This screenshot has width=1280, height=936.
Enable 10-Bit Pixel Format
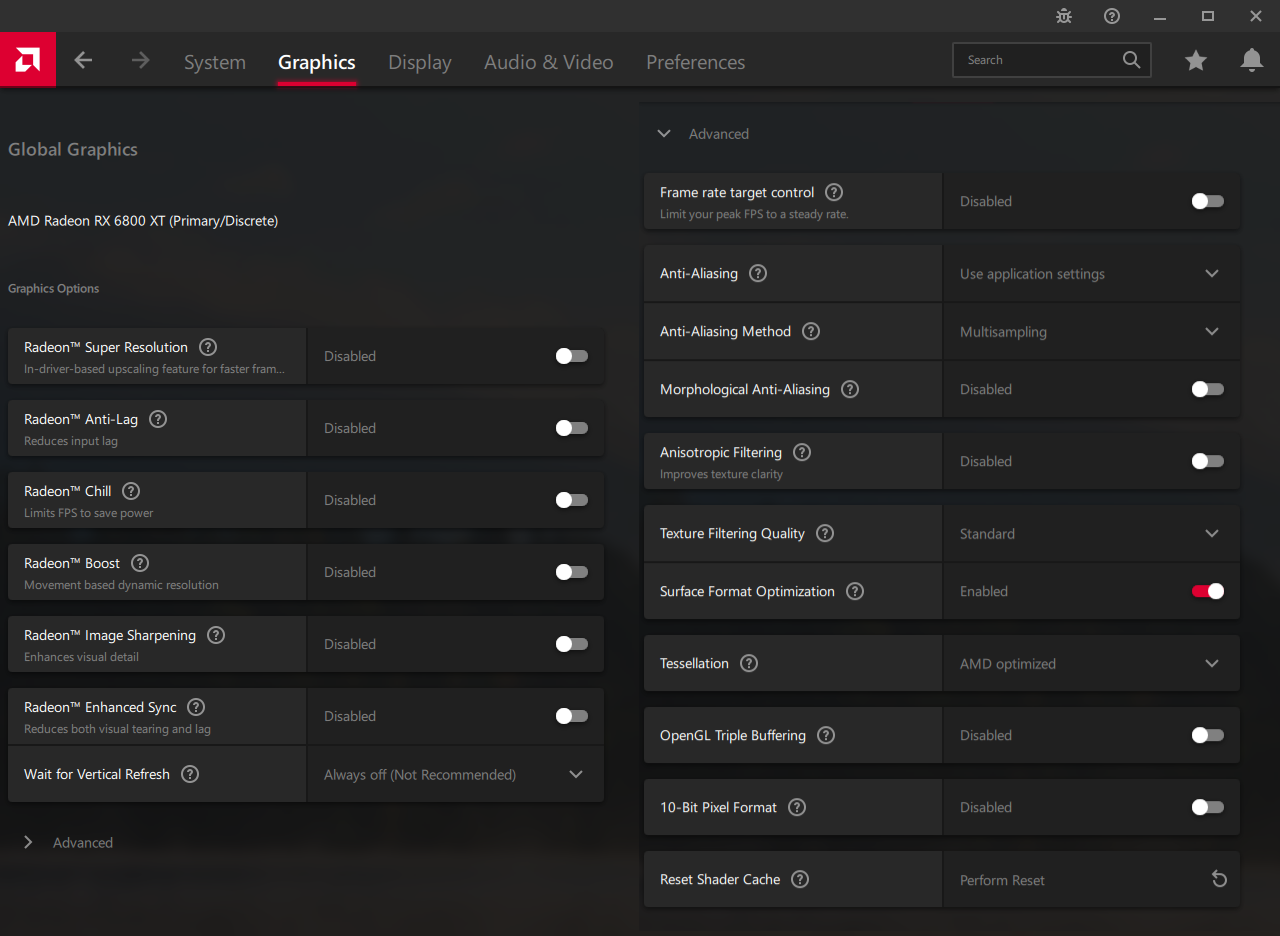click(1208, 807)
